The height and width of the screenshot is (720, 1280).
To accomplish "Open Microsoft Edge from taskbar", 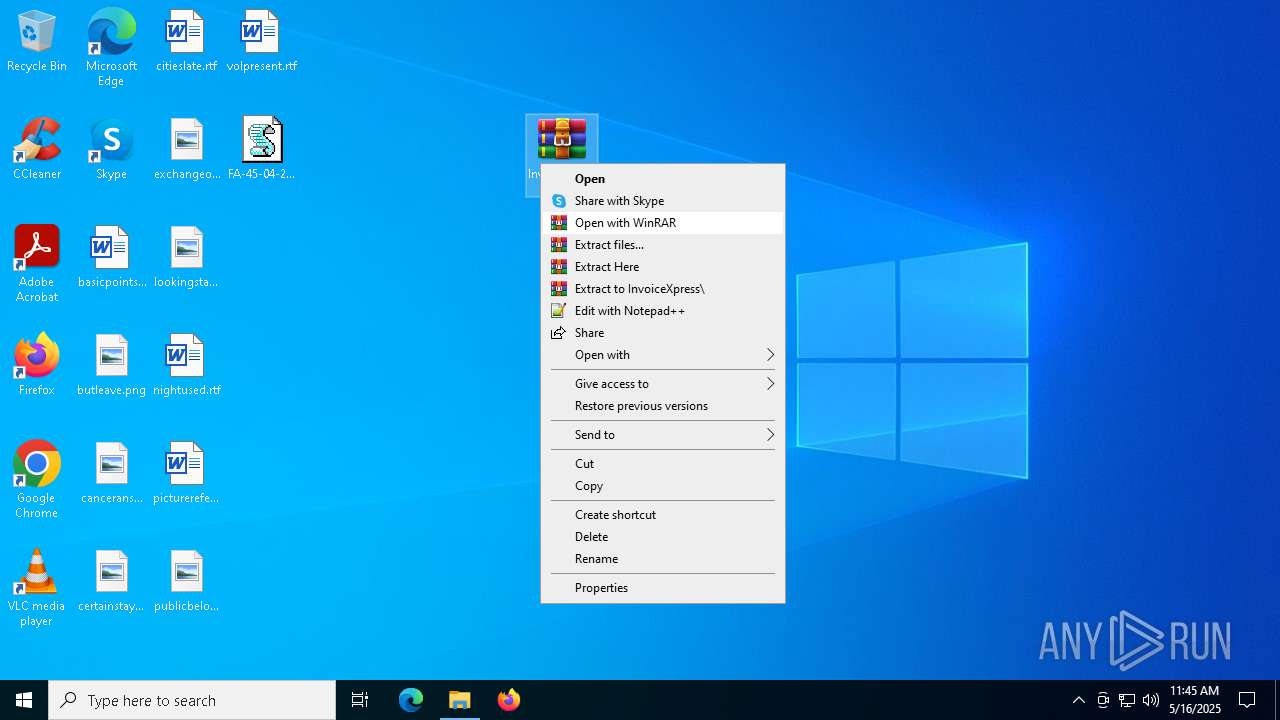I will [x=411, y=700].
